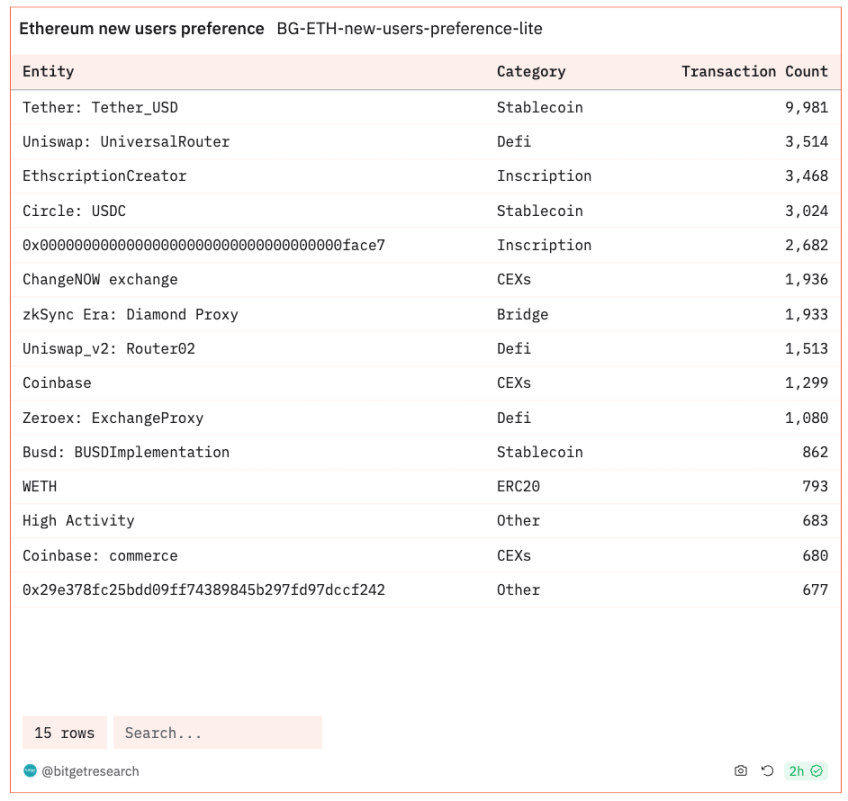The width and height of the screenshot is (848, 801).
Task: Select the address ending in face7
Action: tap(203, 245)
